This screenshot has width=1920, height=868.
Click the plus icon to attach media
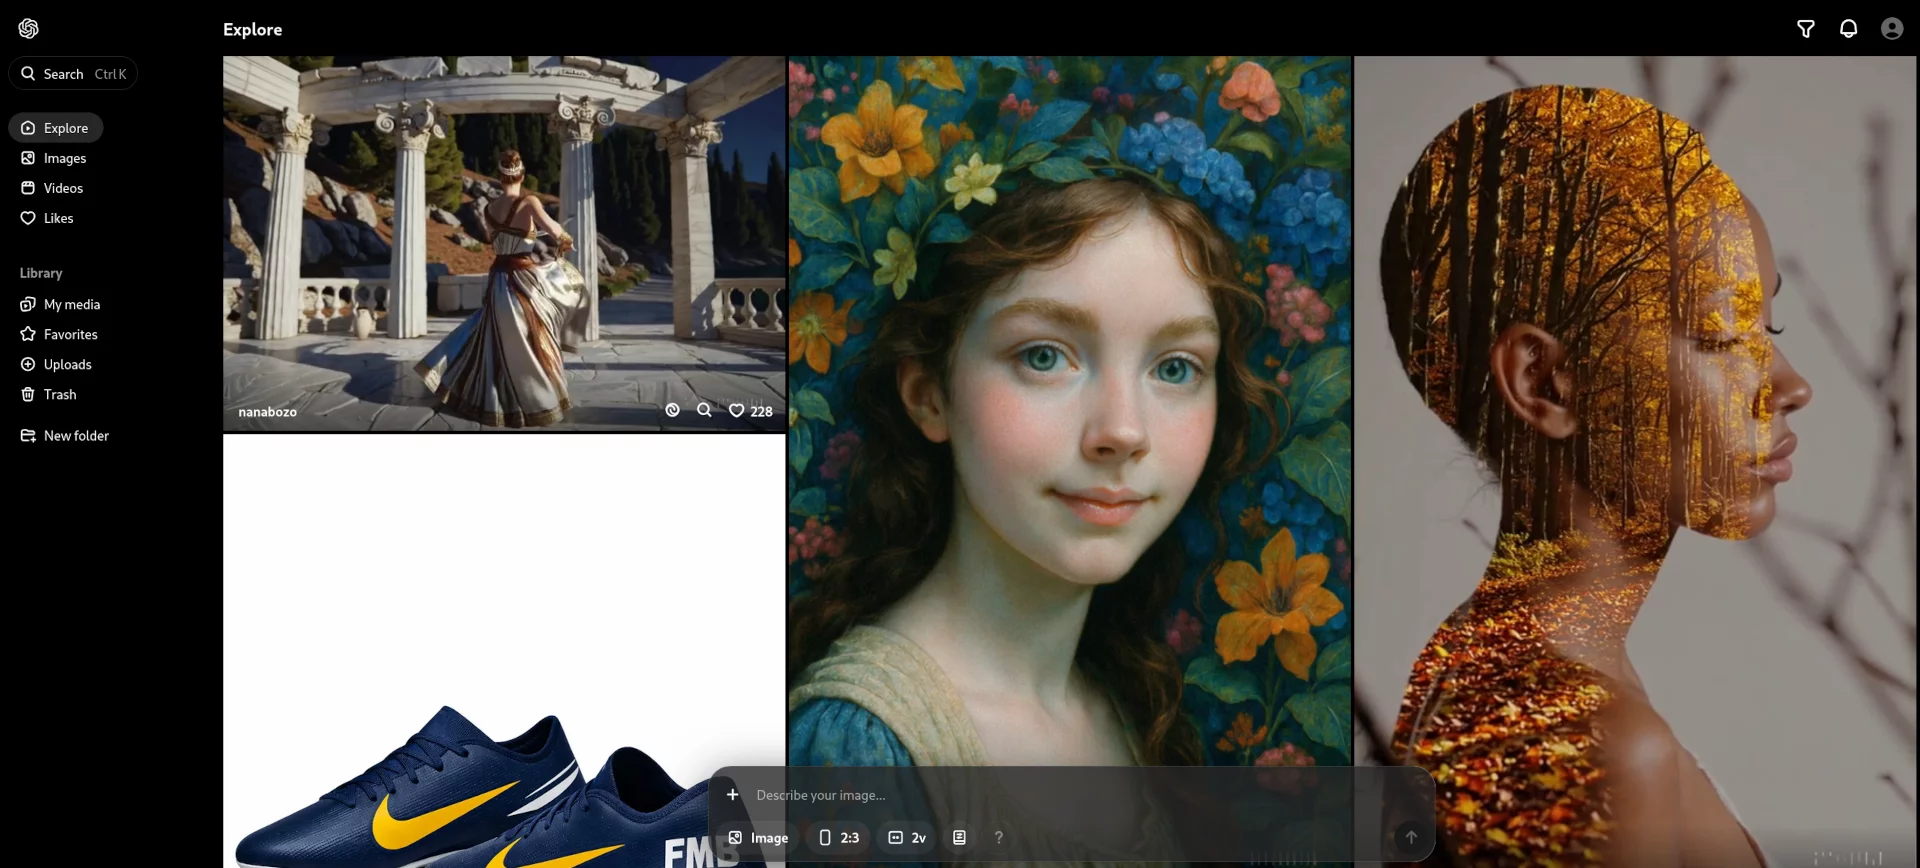pos(733,795)
